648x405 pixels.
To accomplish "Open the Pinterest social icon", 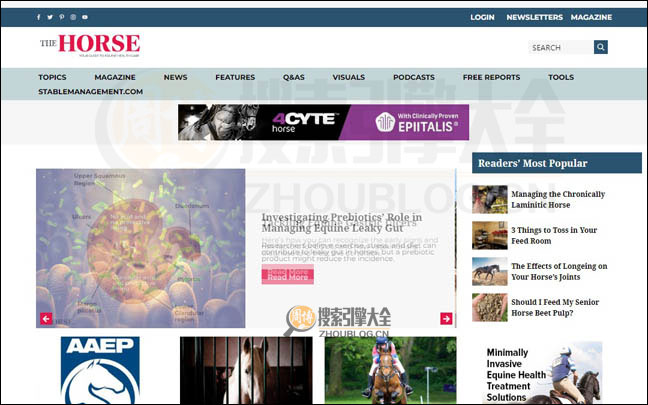I will pyautogui.click(x=62, y=17).
